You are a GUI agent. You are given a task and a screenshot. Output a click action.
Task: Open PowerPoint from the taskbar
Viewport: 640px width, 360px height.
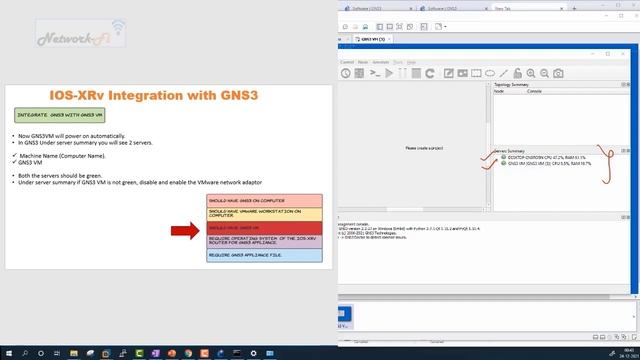pos(172,353)
